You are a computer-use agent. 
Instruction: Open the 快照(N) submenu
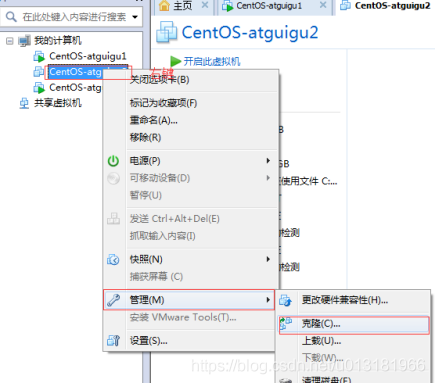coord(190,259)
